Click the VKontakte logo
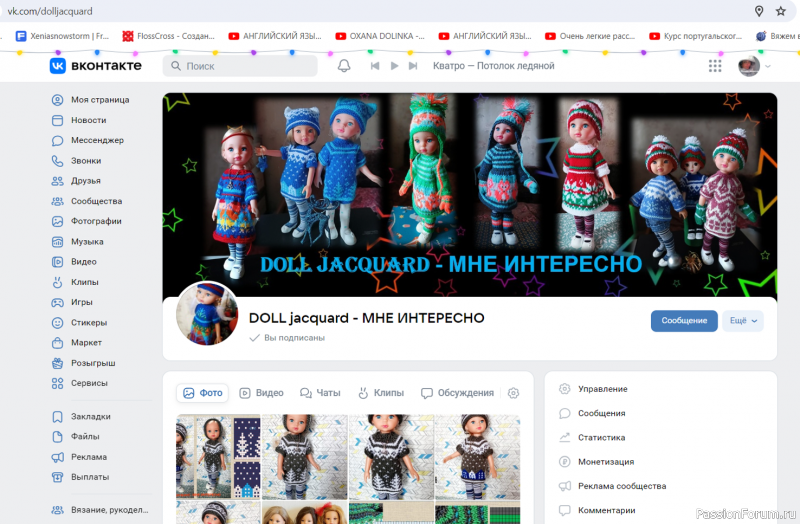Screen dimensions: 800x524 pyautogui.click(x=96, y=66)
